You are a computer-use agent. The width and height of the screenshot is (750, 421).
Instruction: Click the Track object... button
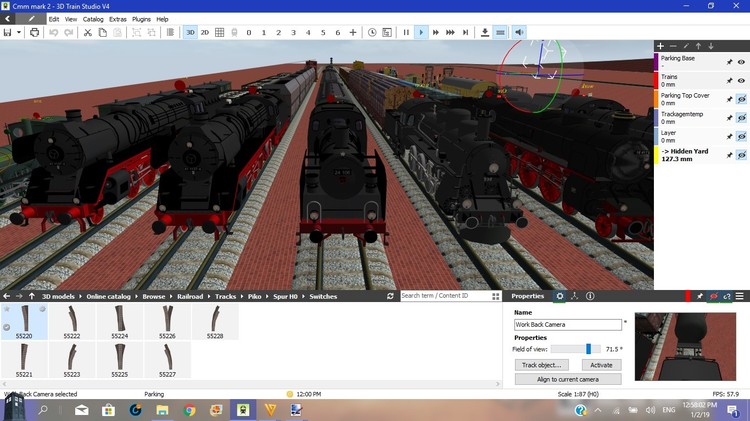pos(541,365)
